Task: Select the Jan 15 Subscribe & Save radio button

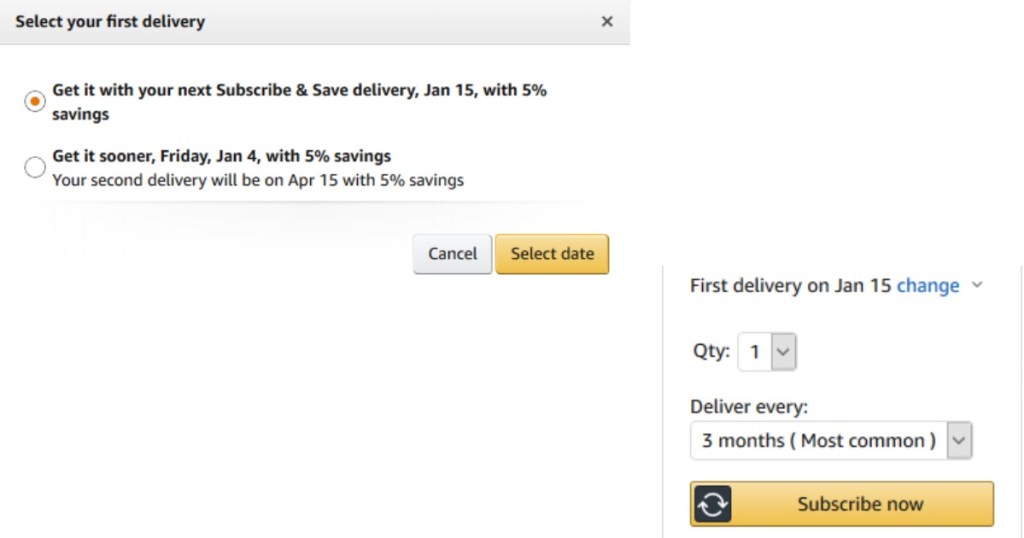Action: [35, 102]
